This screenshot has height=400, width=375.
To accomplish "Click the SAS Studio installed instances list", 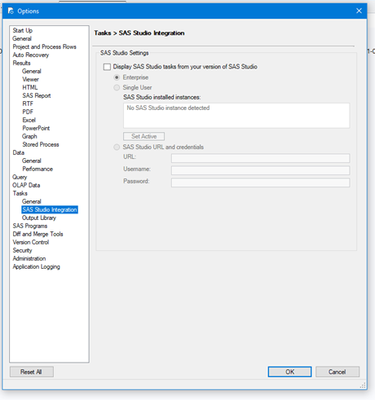I will tap(236, 115).
